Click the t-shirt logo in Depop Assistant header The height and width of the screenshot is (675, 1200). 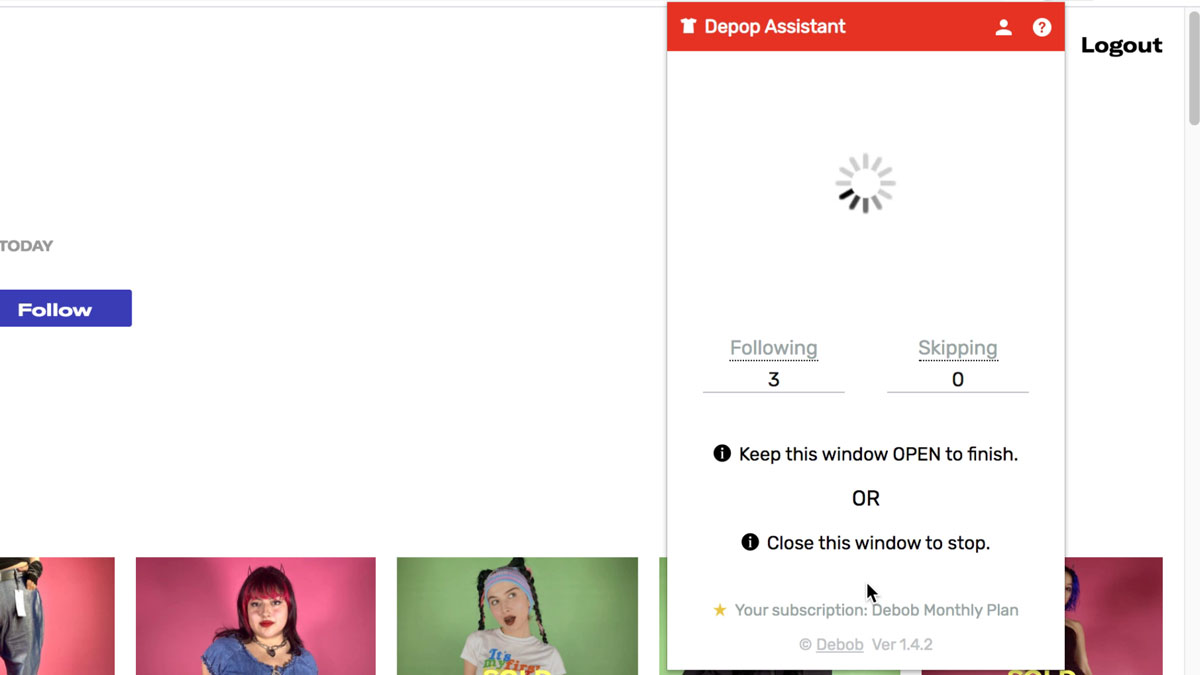[688, 27]
